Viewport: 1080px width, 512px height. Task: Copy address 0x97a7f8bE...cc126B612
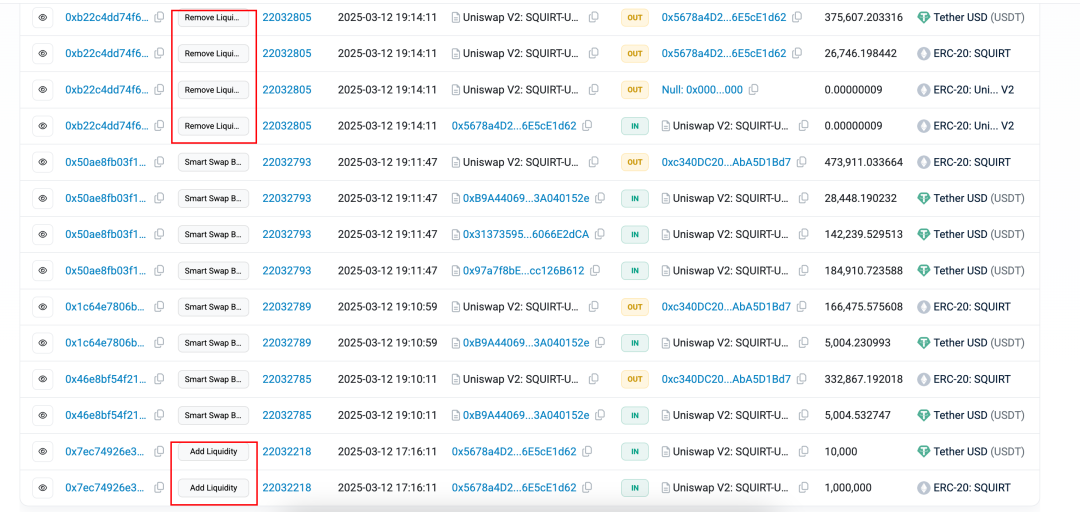point(595,271)
